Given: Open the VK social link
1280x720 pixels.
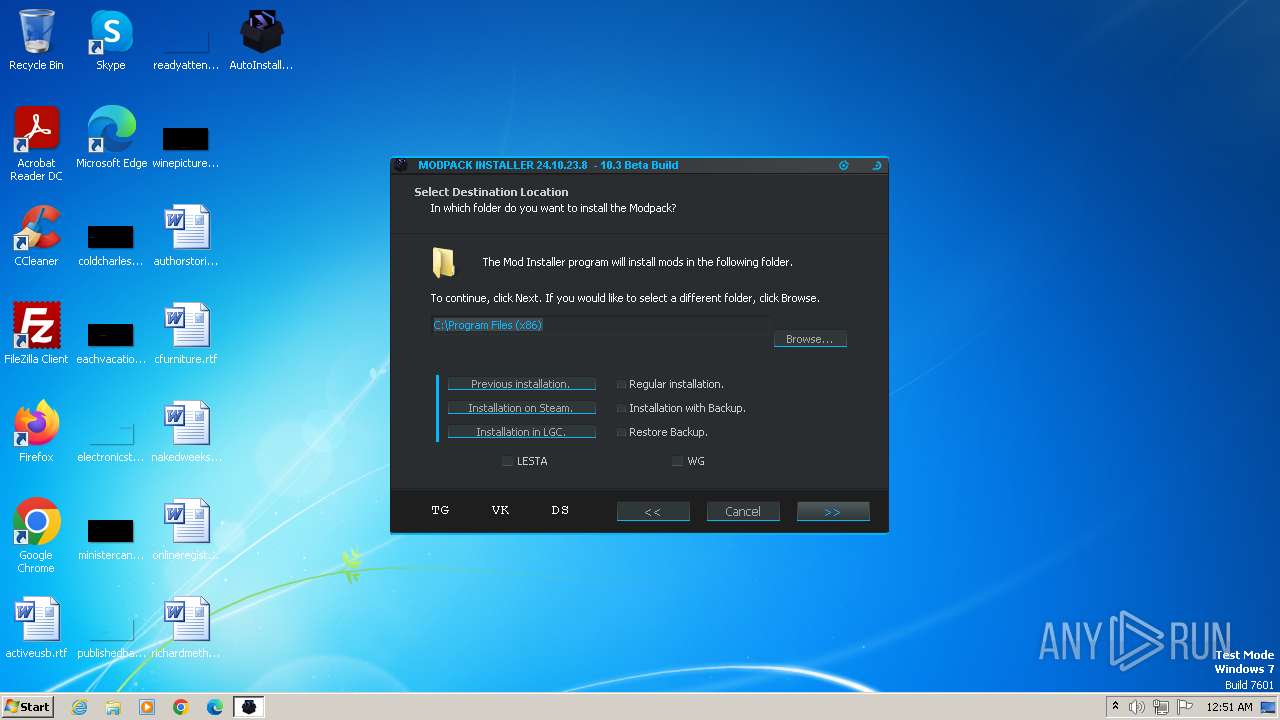Looking at the screenshot, I should [500, 510].
